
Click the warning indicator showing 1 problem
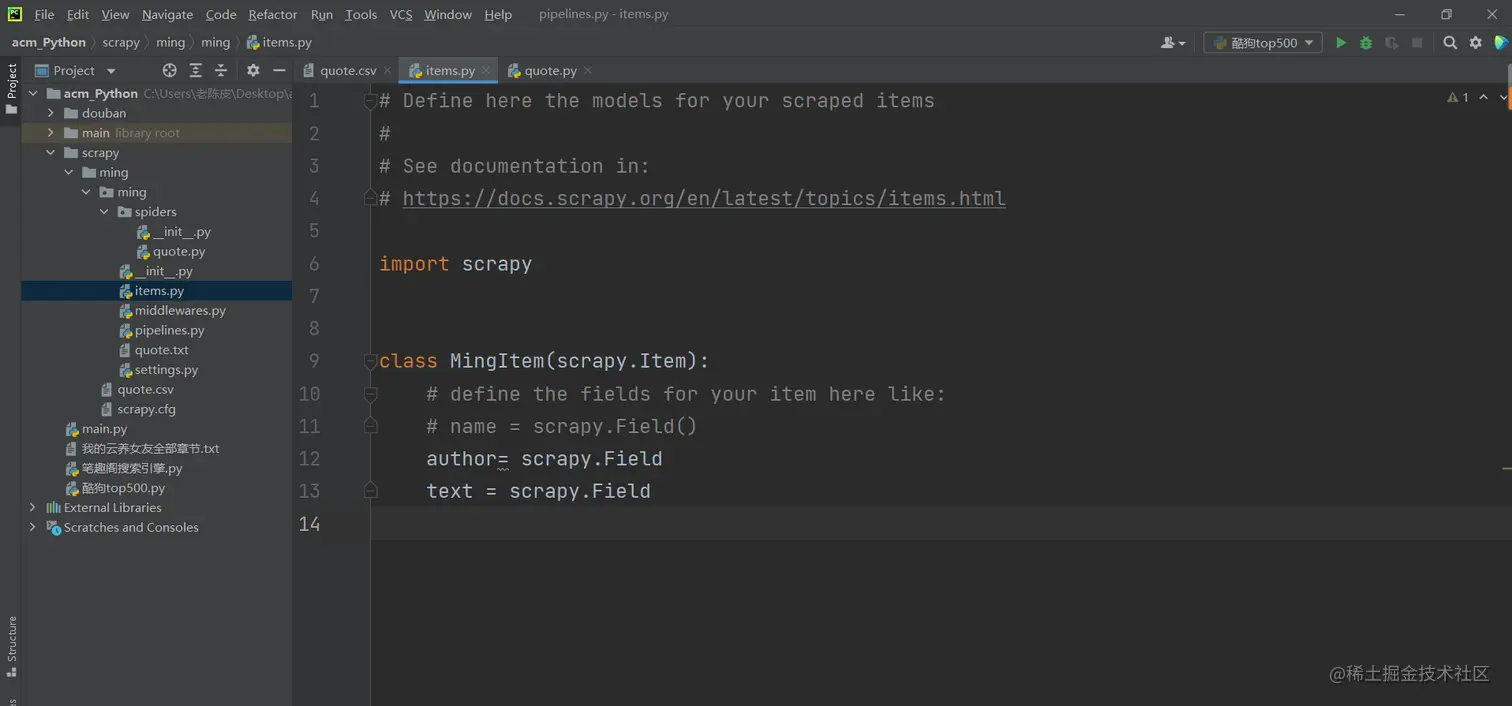(x=1458, y=97)
